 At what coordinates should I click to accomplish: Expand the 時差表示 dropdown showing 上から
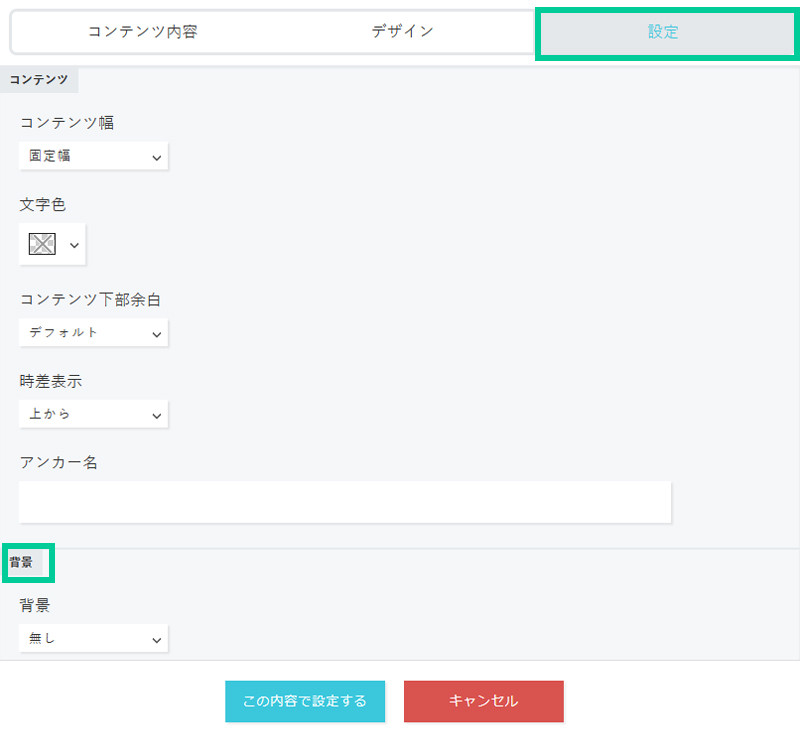click(x=94, y=414)
